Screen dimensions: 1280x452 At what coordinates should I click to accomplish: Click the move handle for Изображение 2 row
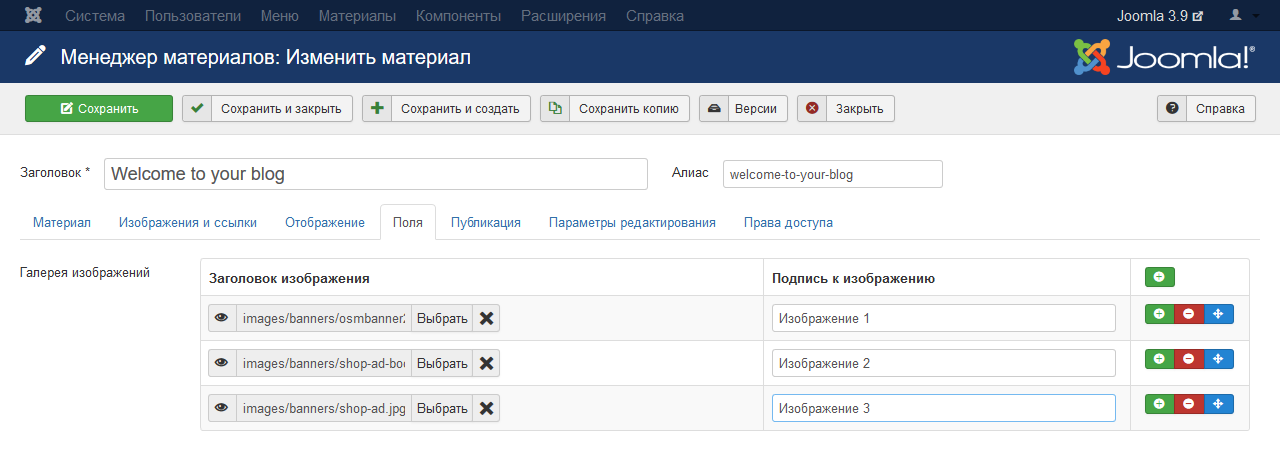tap(1218, 358)
